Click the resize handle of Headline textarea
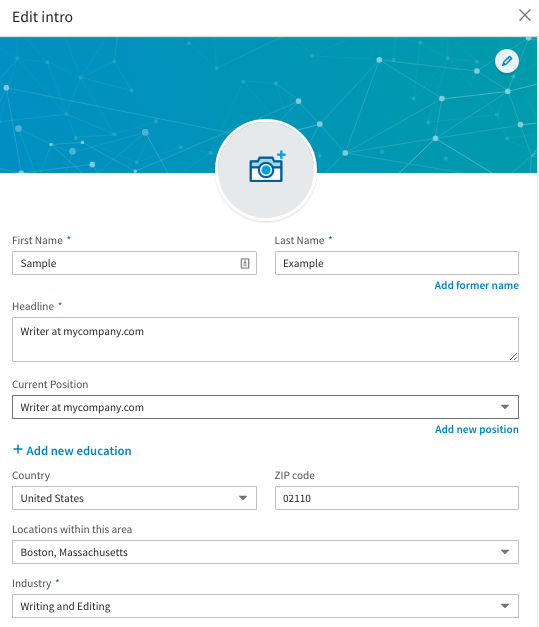 pyautogui.click(x=514, y=357)
